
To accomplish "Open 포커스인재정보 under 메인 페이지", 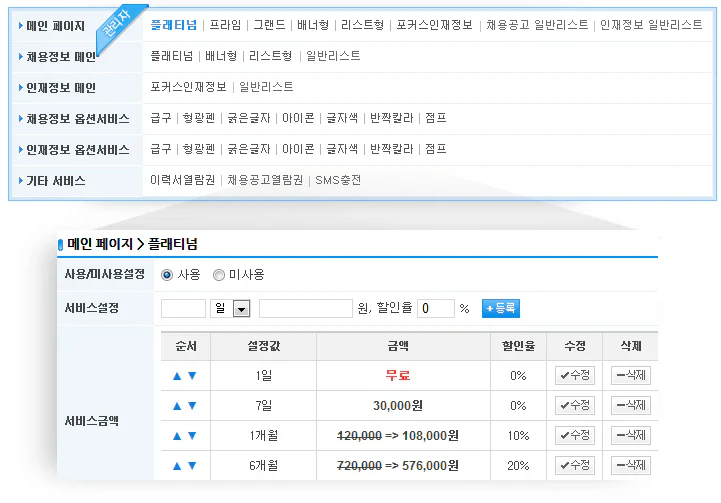I will (435, 25).
